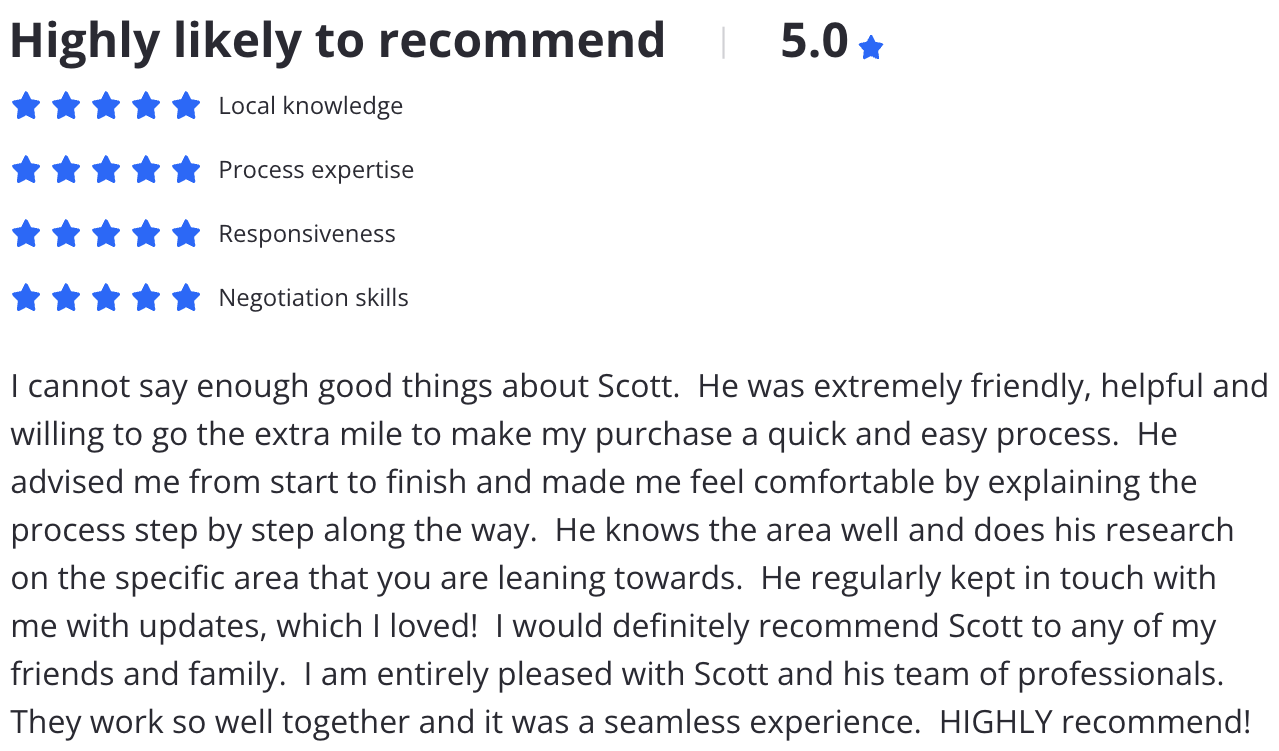Viewport: 1279px width, 751px height.
Task: Click the first star for Responsiveness
Action: [26, 234]
